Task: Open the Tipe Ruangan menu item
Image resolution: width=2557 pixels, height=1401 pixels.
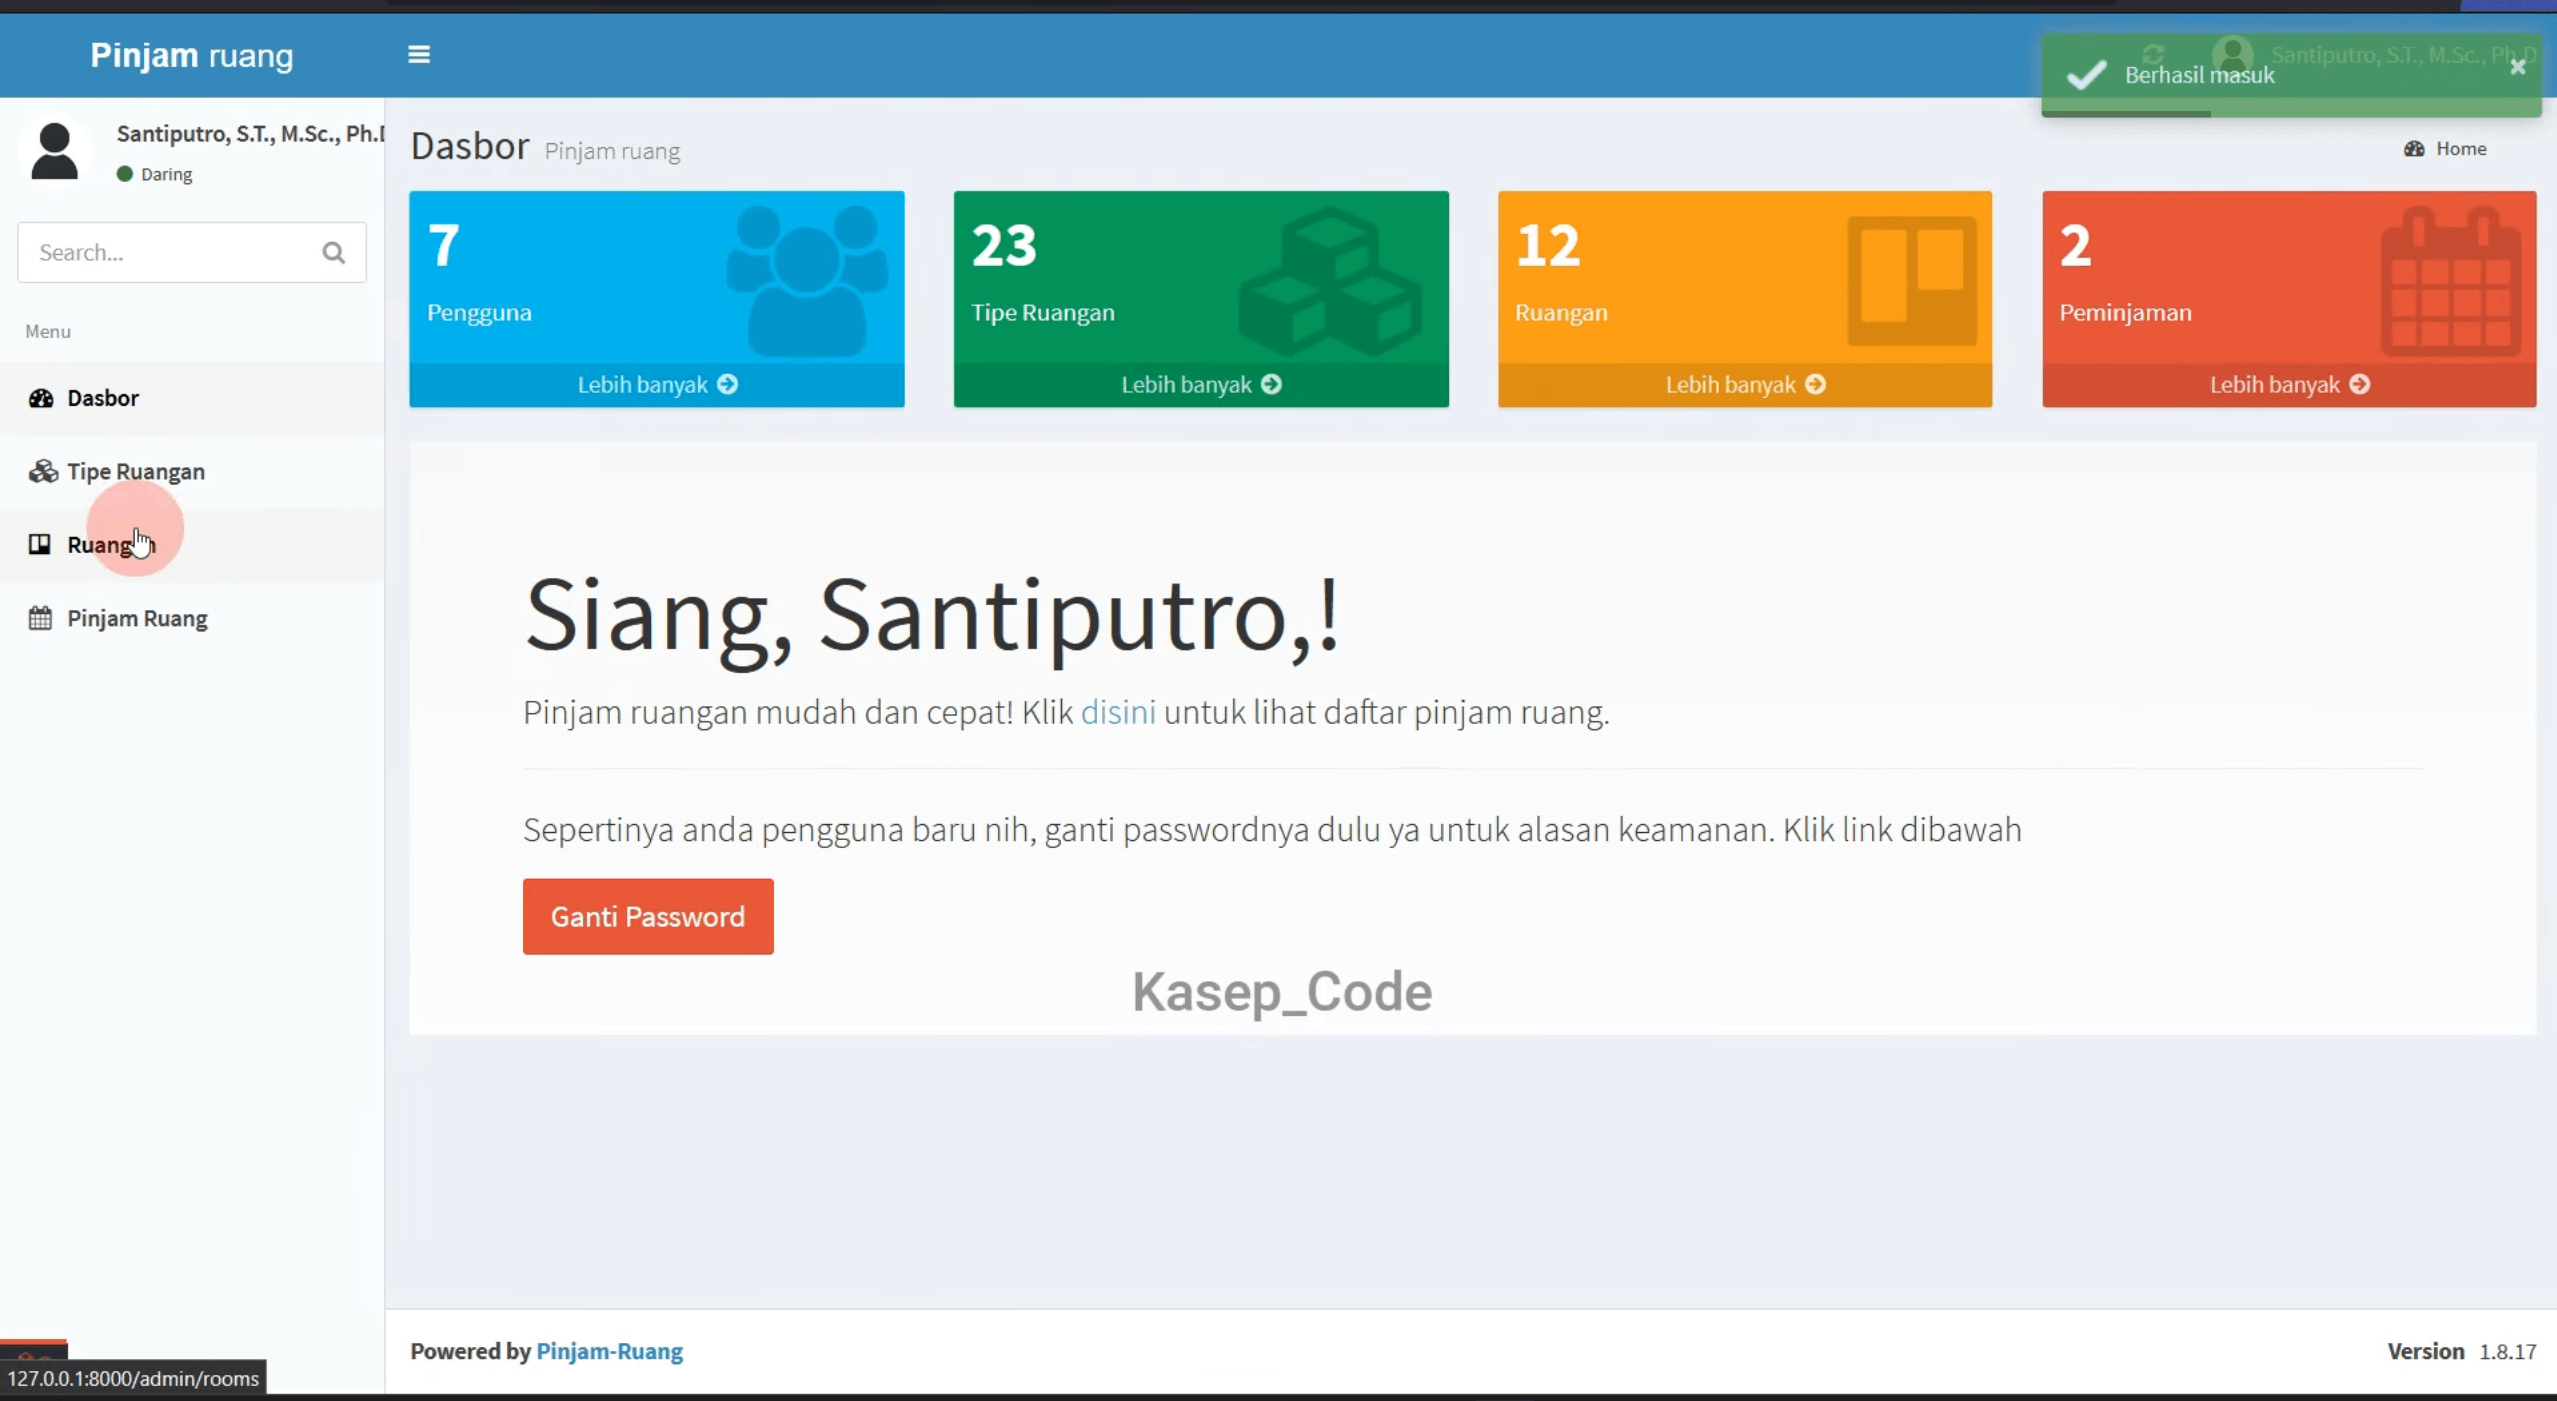Action: click(x=192, y=471)
